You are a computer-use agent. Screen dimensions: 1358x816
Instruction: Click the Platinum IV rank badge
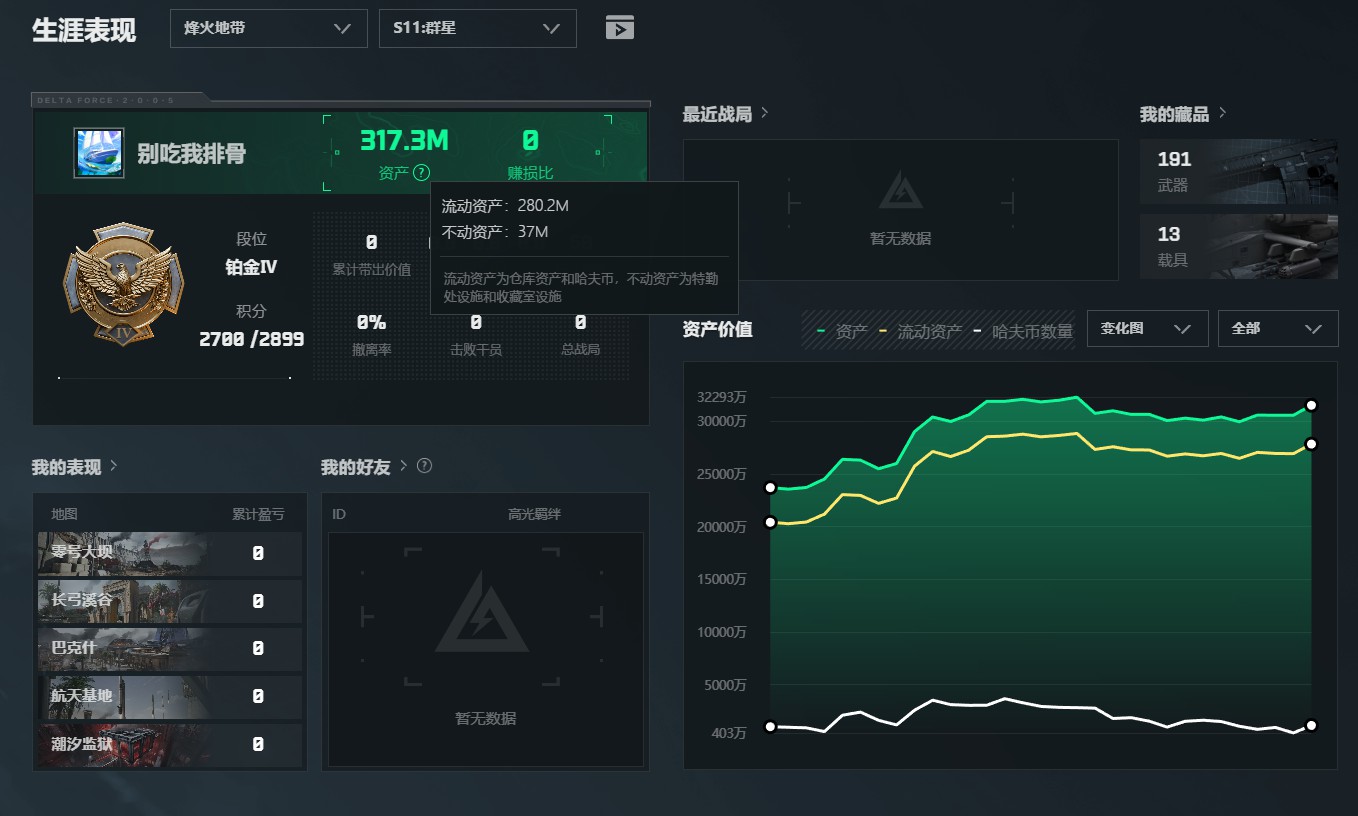pos(125,285)
